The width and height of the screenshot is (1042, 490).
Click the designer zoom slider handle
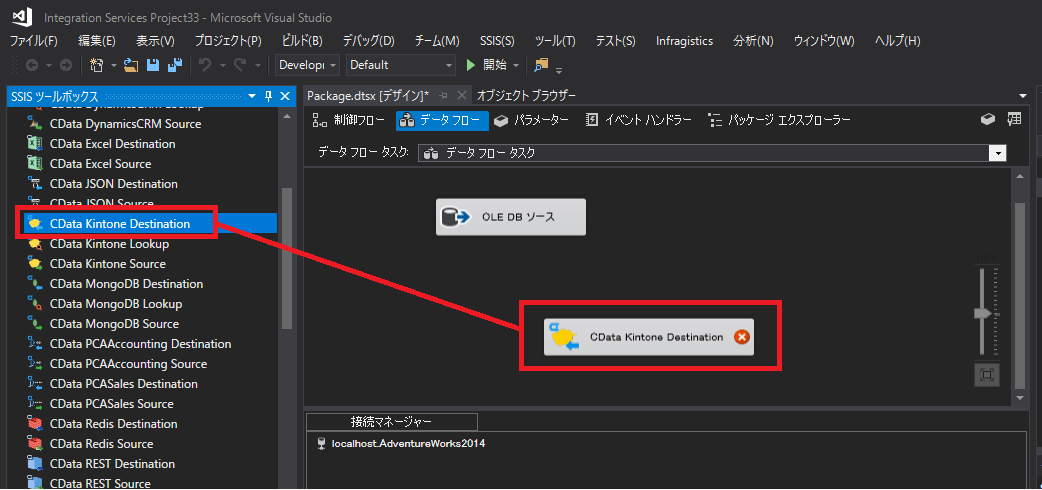pyautogui.click(x=982, y=313)
